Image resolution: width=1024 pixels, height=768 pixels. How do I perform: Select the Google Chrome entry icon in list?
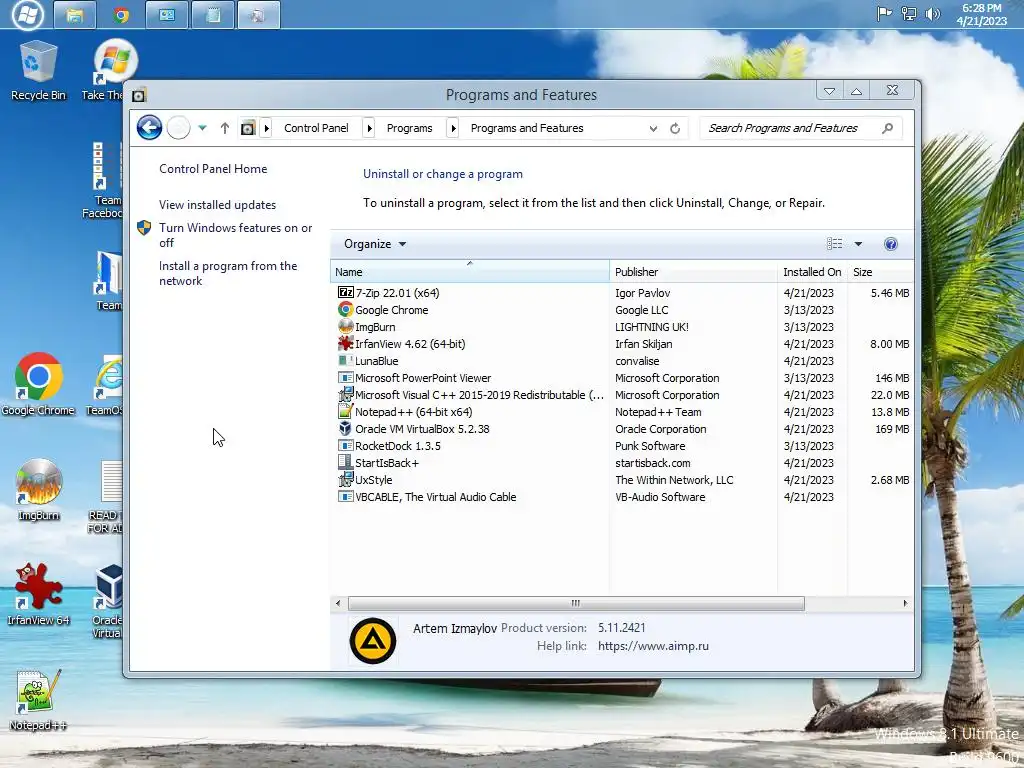click(x=345, y=310)
